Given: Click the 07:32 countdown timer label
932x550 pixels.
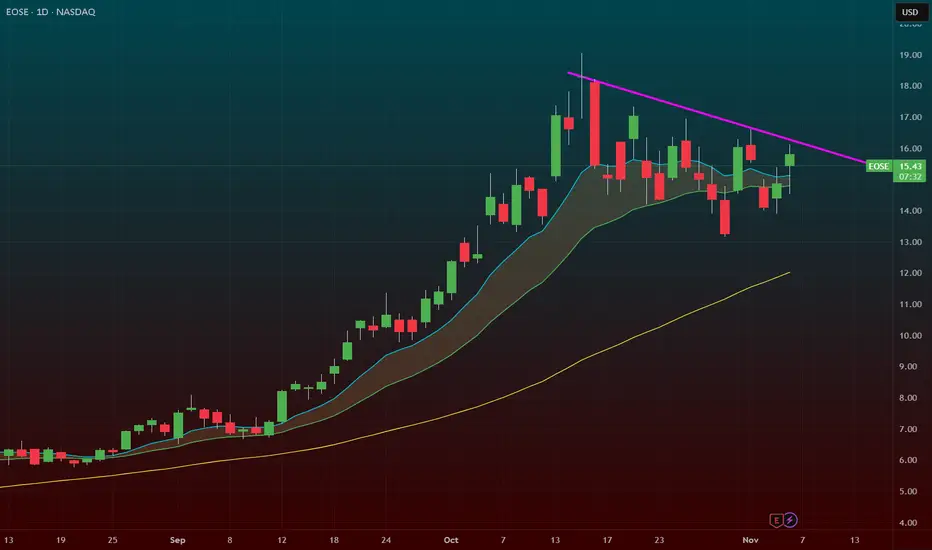Looking at the screenshot, I should click(910, 177).
